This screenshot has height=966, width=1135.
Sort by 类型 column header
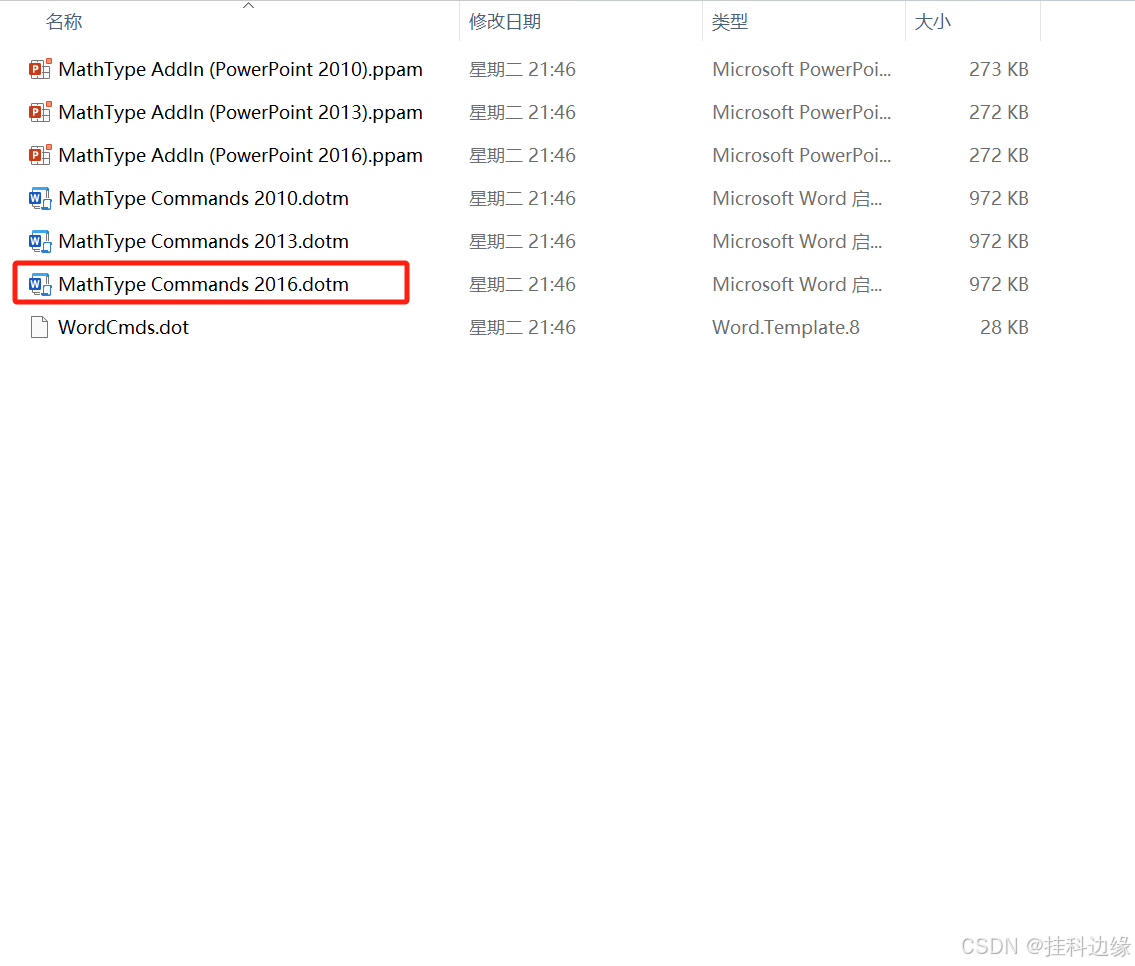(730, 22)
